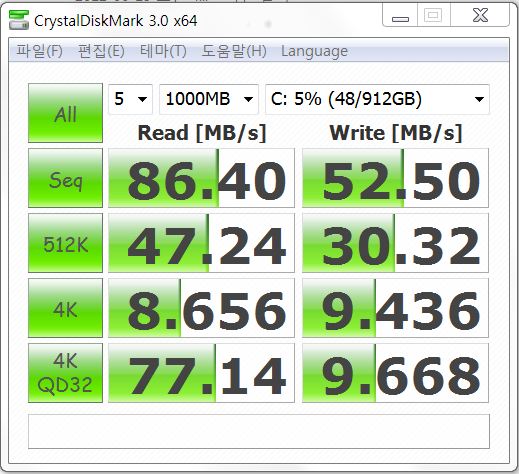Image resolution: width=519 pixels, height=474 pixels.
Task: Start the 512K random test
Action: [65, 243]
